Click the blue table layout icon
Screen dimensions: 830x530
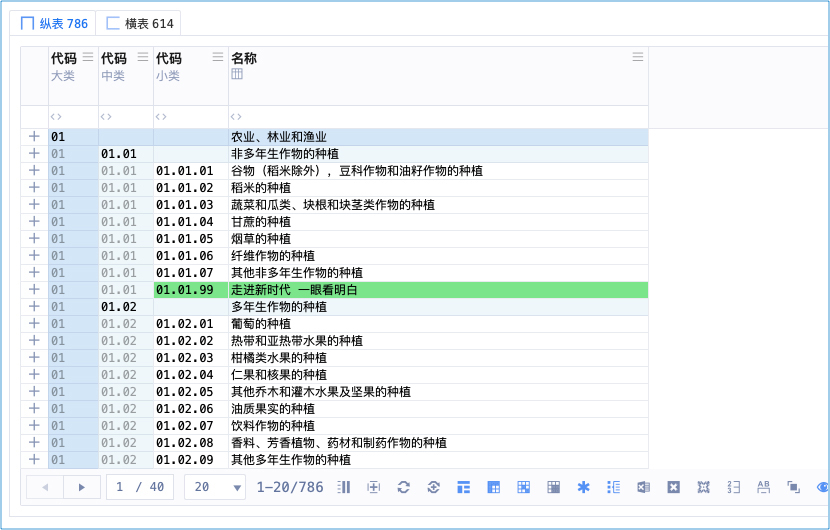(x=493, y=487)
